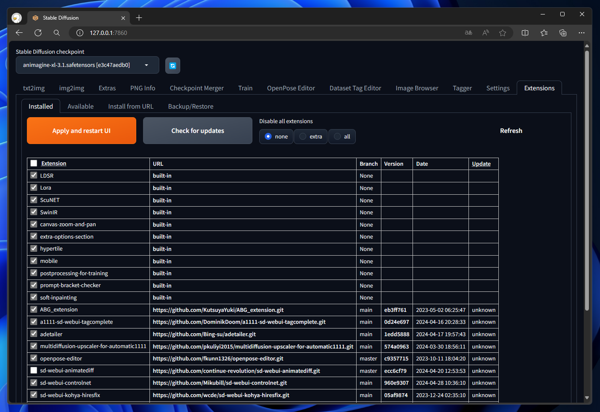Image resolution: width=600 pixels, height=412 pixels.
Task: Click the Extension column header label
Action: (x=54, y=163)
